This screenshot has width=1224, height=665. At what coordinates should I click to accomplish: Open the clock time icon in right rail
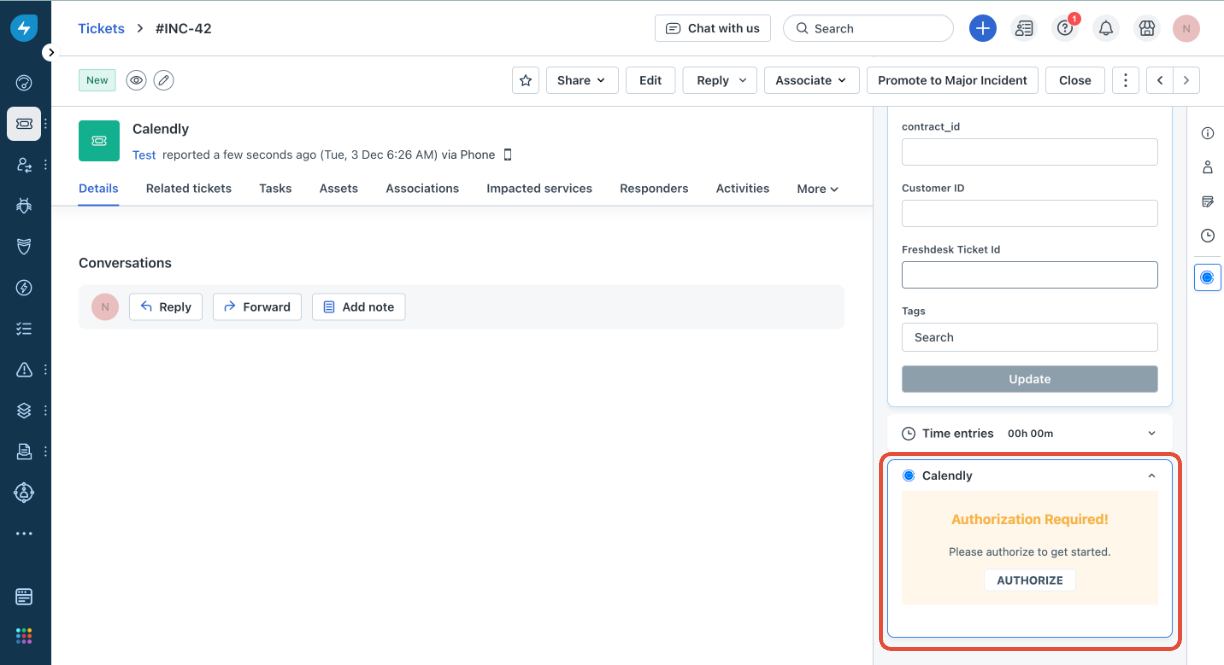[x=1207, y=236]
